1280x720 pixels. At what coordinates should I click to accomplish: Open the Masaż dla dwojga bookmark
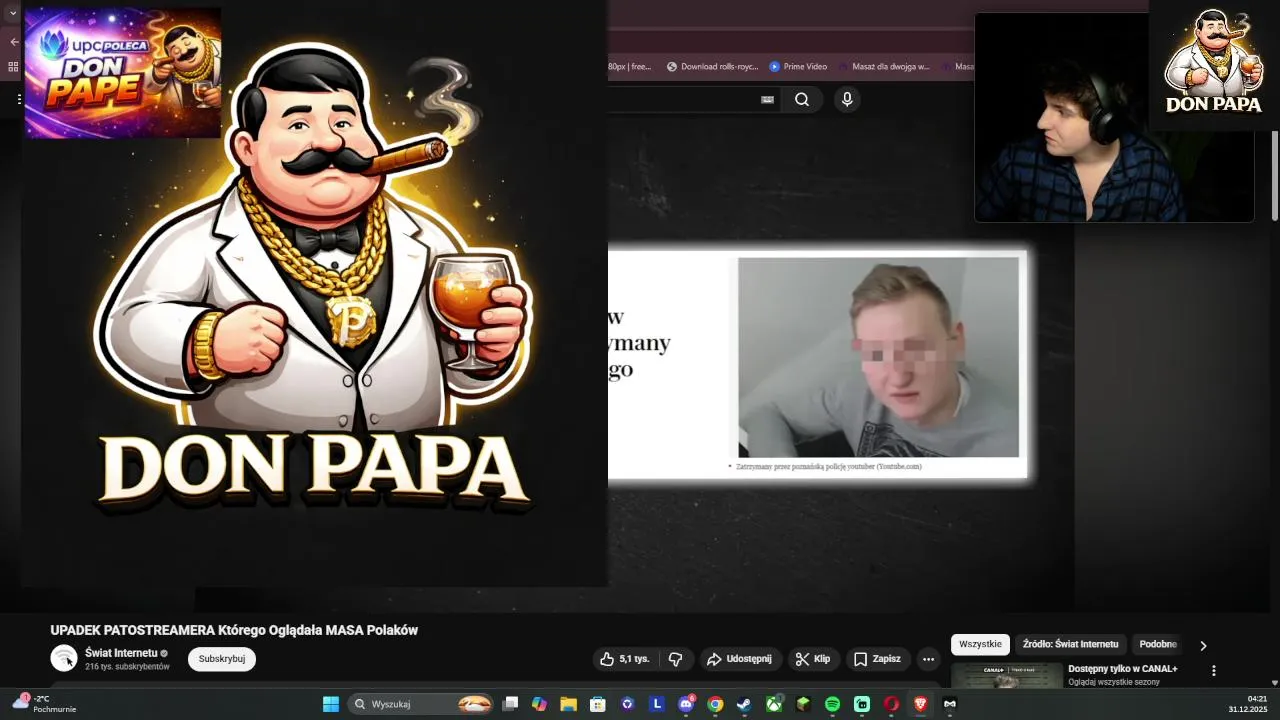click(x=884, y=67)
